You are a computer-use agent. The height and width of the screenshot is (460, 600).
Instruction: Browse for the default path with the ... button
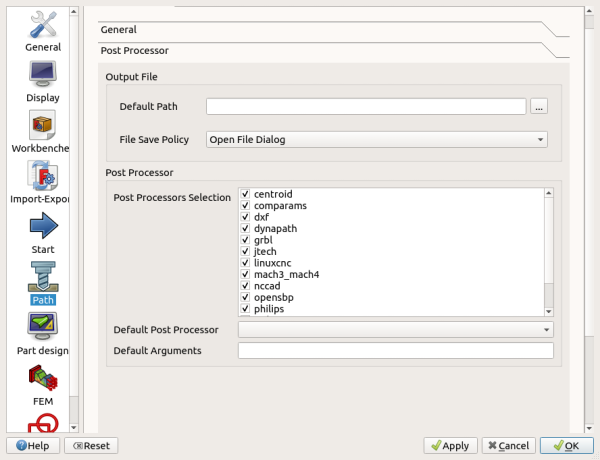point(539,106)
